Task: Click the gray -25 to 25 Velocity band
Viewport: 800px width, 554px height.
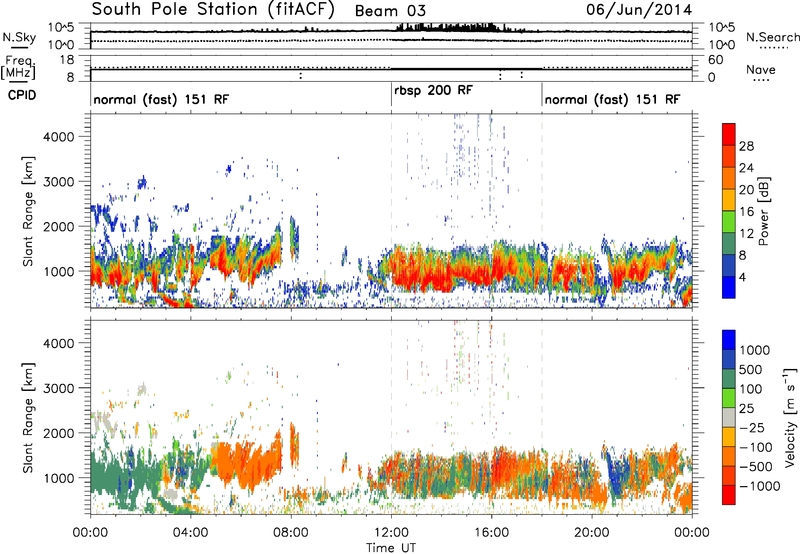Action: tap(729, 417)
